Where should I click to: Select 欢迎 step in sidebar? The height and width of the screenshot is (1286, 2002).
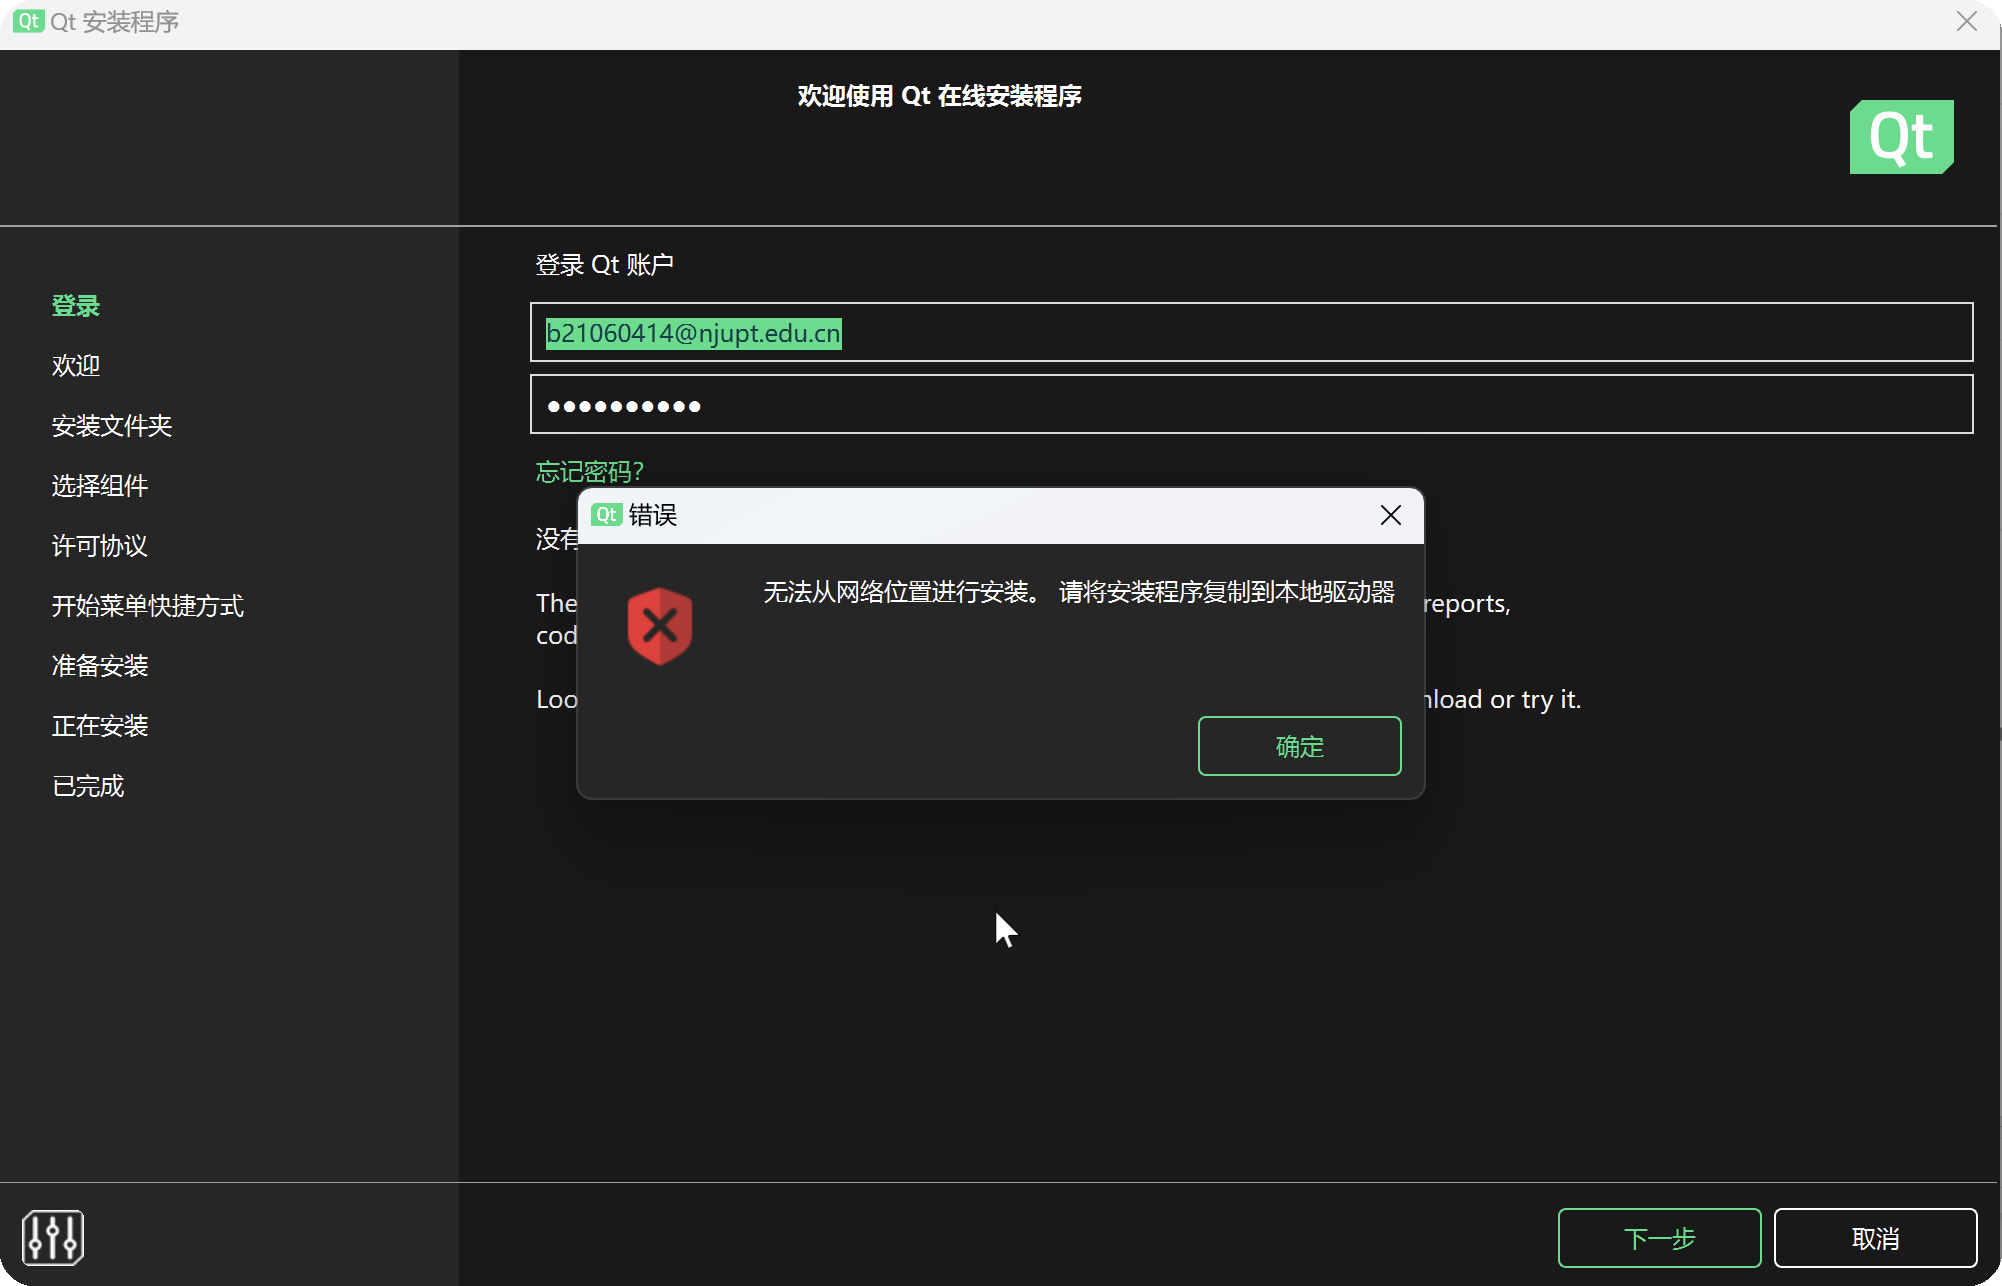pos(76,366)
